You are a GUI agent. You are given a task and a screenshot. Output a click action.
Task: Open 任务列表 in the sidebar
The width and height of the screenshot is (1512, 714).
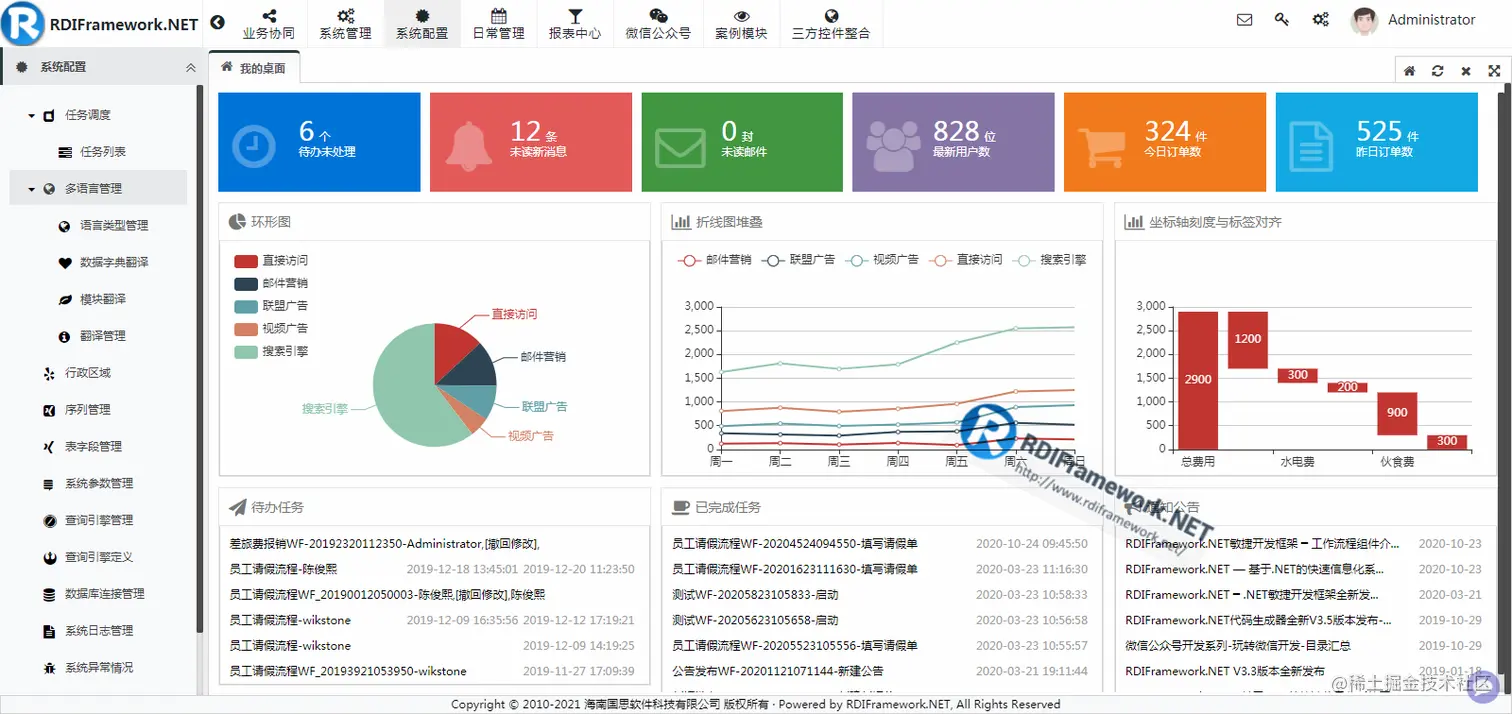(103, 152)
